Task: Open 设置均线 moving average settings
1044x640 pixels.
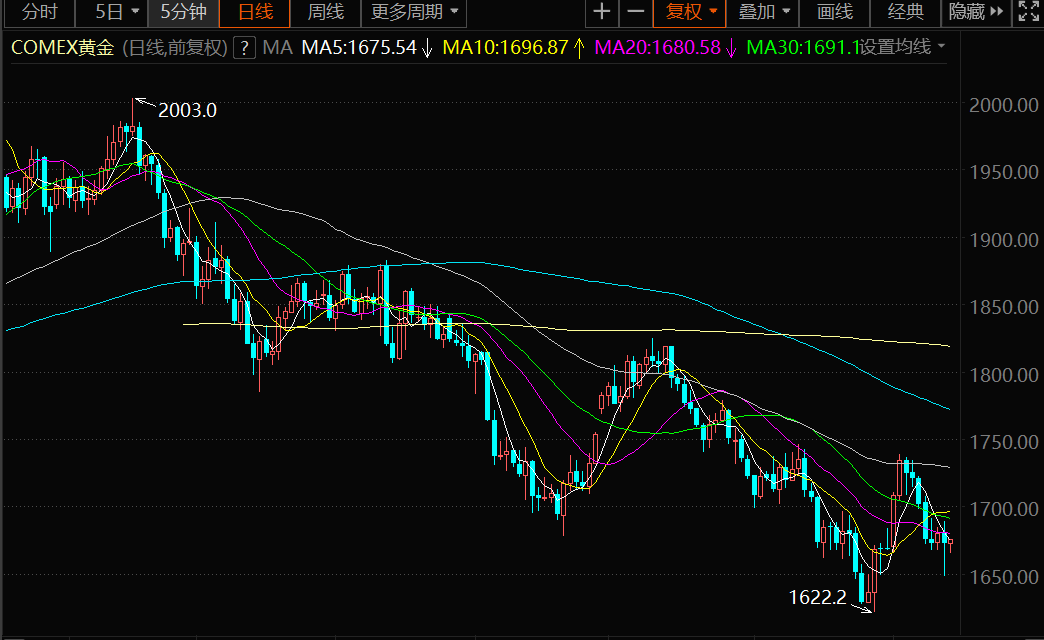Action: [x=903, y=47]
